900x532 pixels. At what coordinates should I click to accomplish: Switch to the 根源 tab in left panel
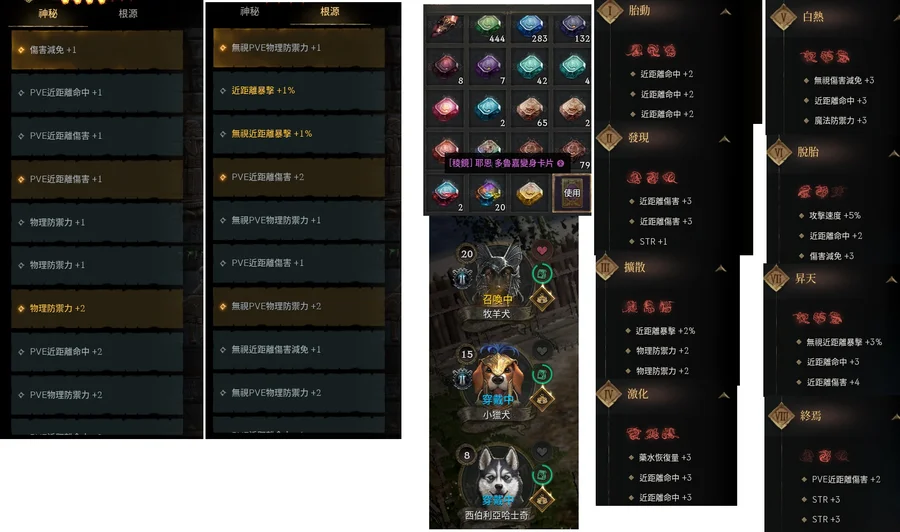(x=128, y=13)
